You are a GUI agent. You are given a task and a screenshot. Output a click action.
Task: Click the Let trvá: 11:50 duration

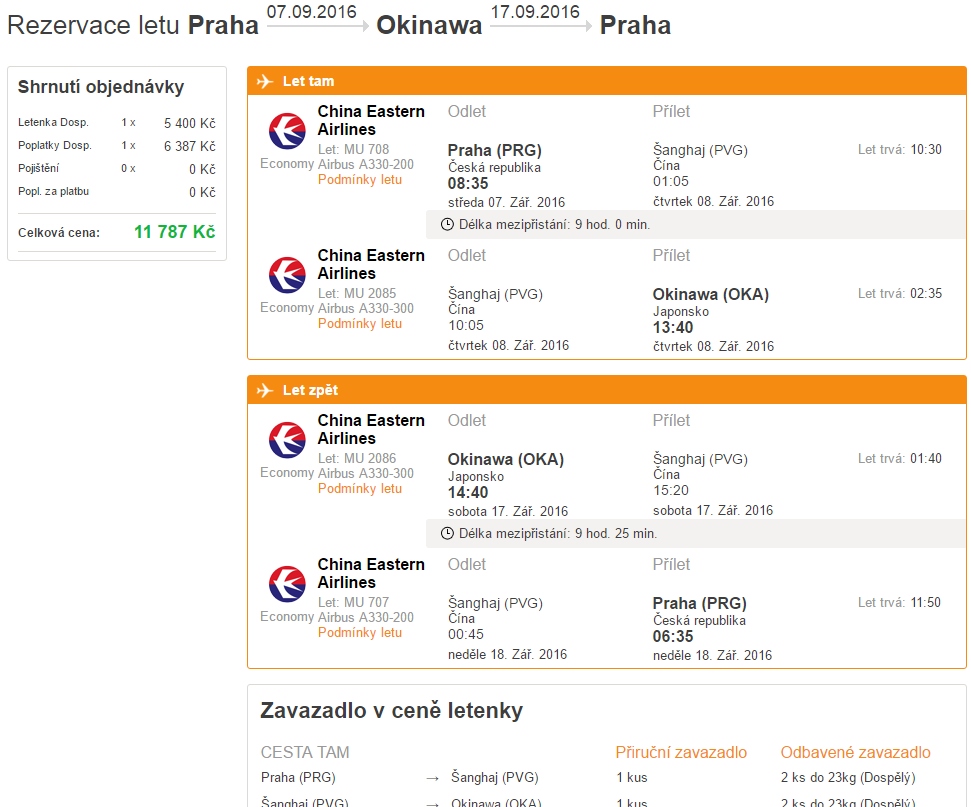point(899,603)
